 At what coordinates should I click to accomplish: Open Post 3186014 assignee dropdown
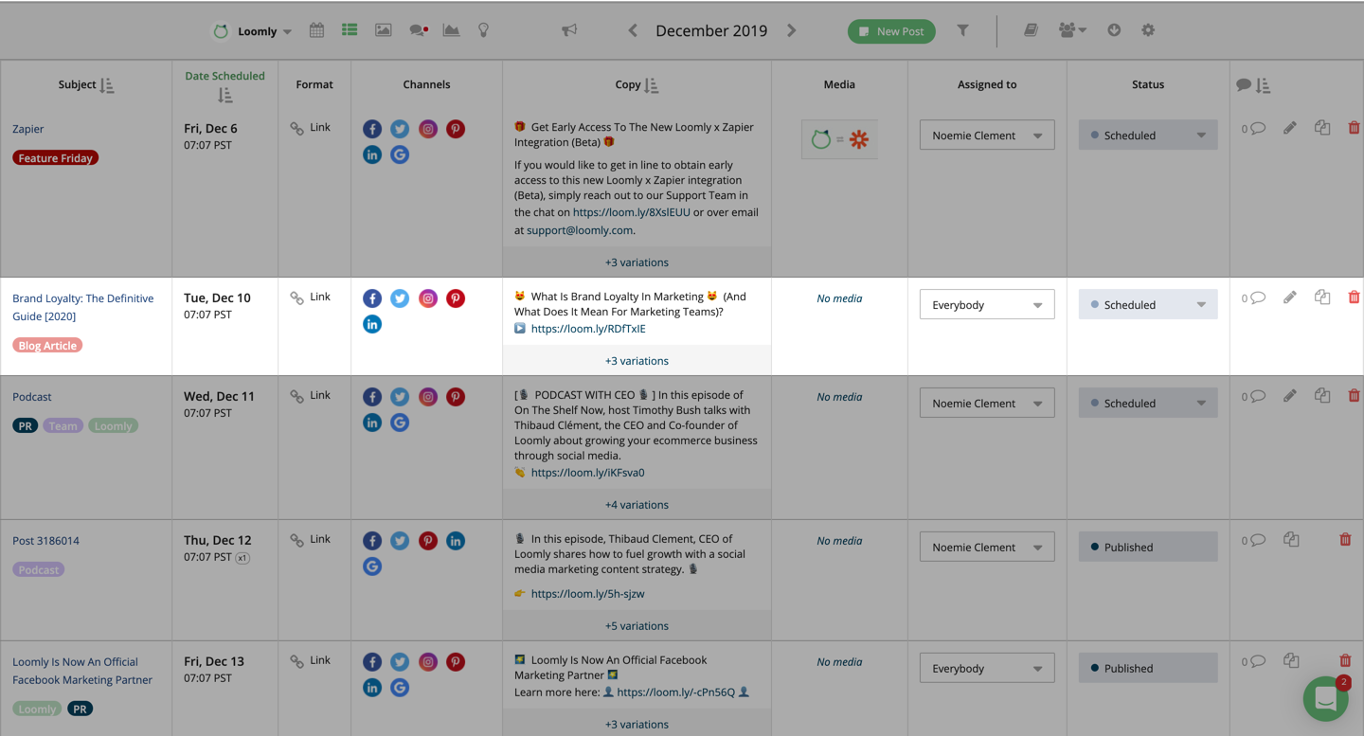[x=987, y=547]
